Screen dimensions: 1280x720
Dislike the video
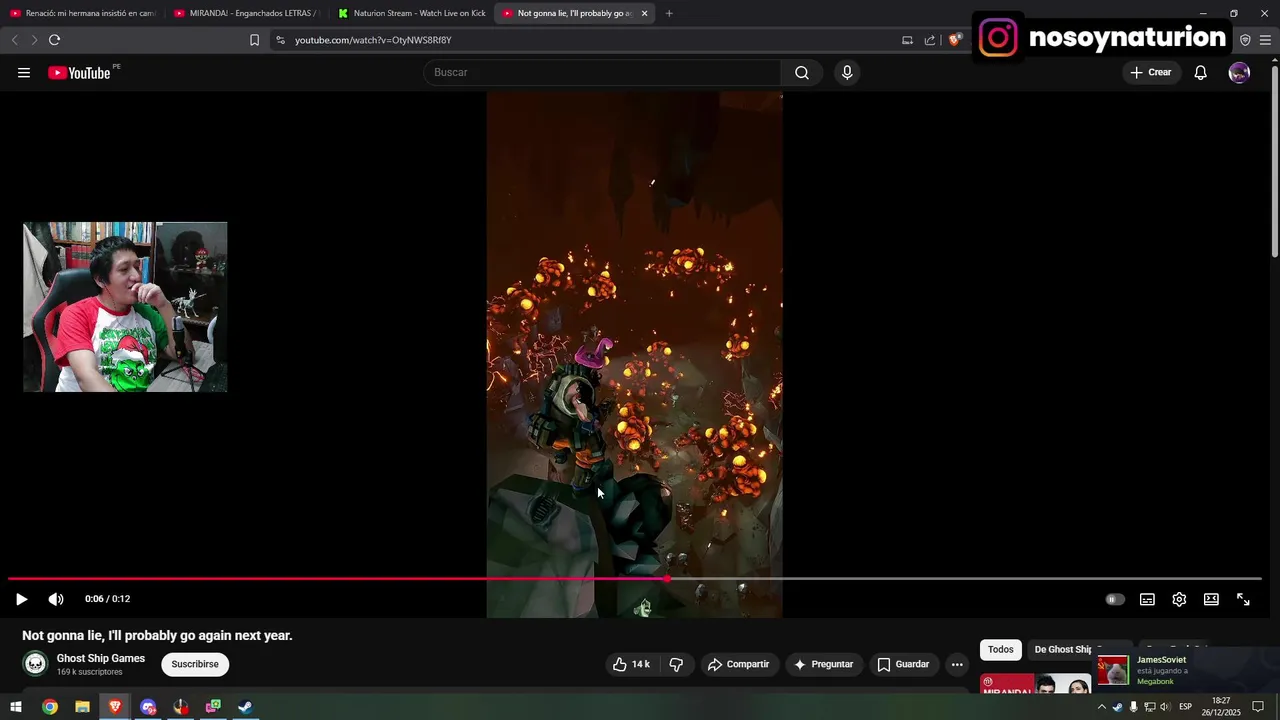(x=676, y=664)
